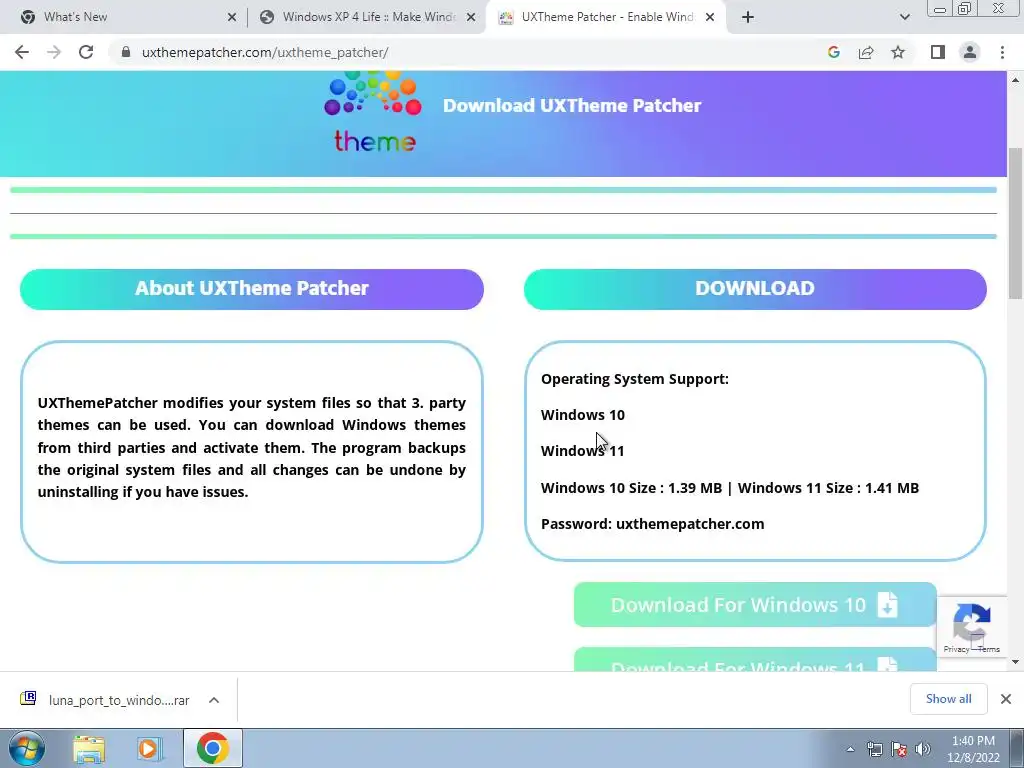
Task: Open a new browser tab
Action: [x=748, y=17]
